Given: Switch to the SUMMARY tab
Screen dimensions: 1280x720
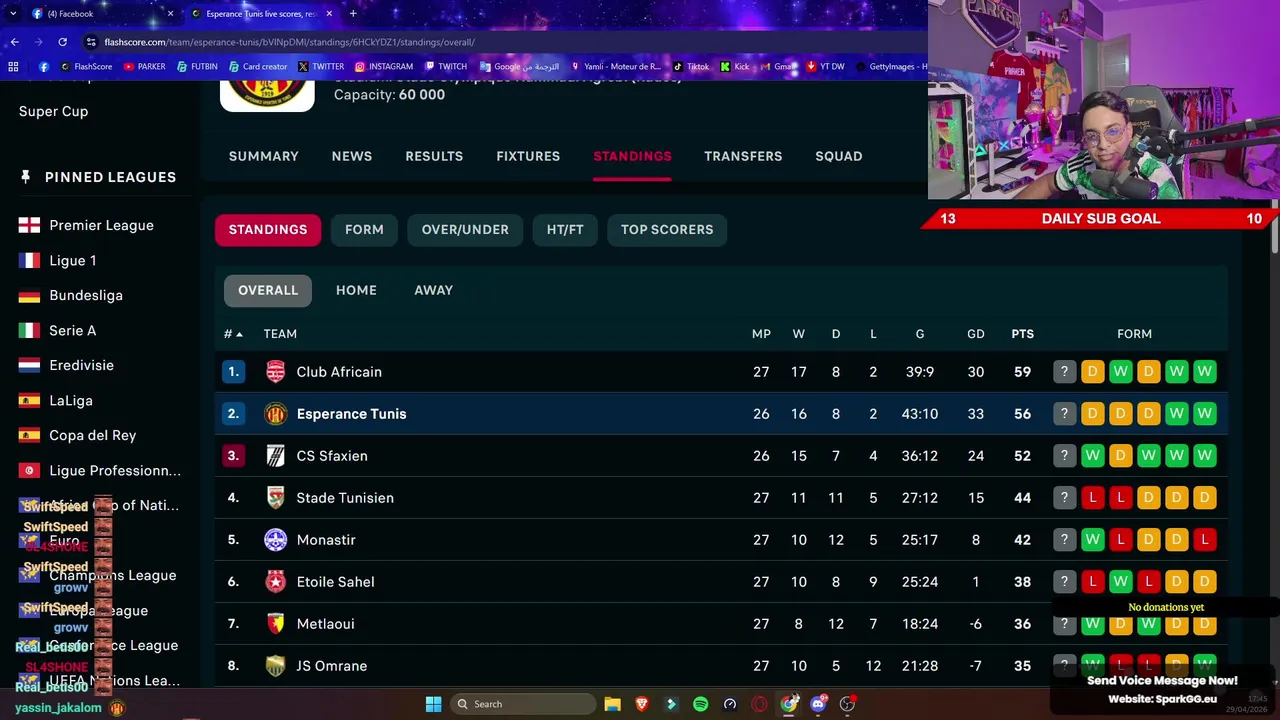Looking at the screenshot, I should pyautogui.click(x=263, y=156).
